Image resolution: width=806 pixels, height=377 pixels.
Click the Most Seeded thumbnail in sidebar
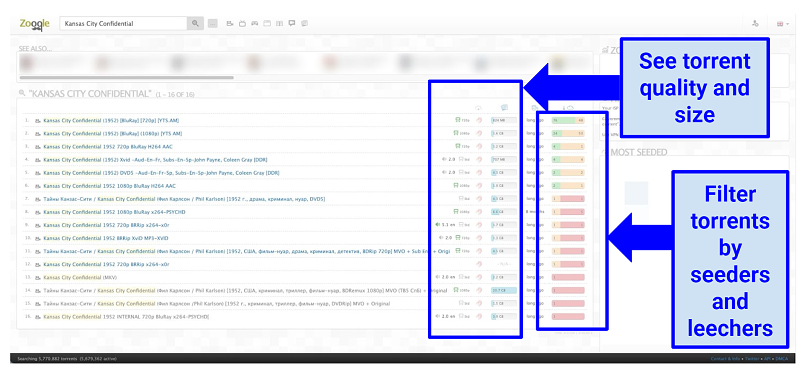click(636, 193)
